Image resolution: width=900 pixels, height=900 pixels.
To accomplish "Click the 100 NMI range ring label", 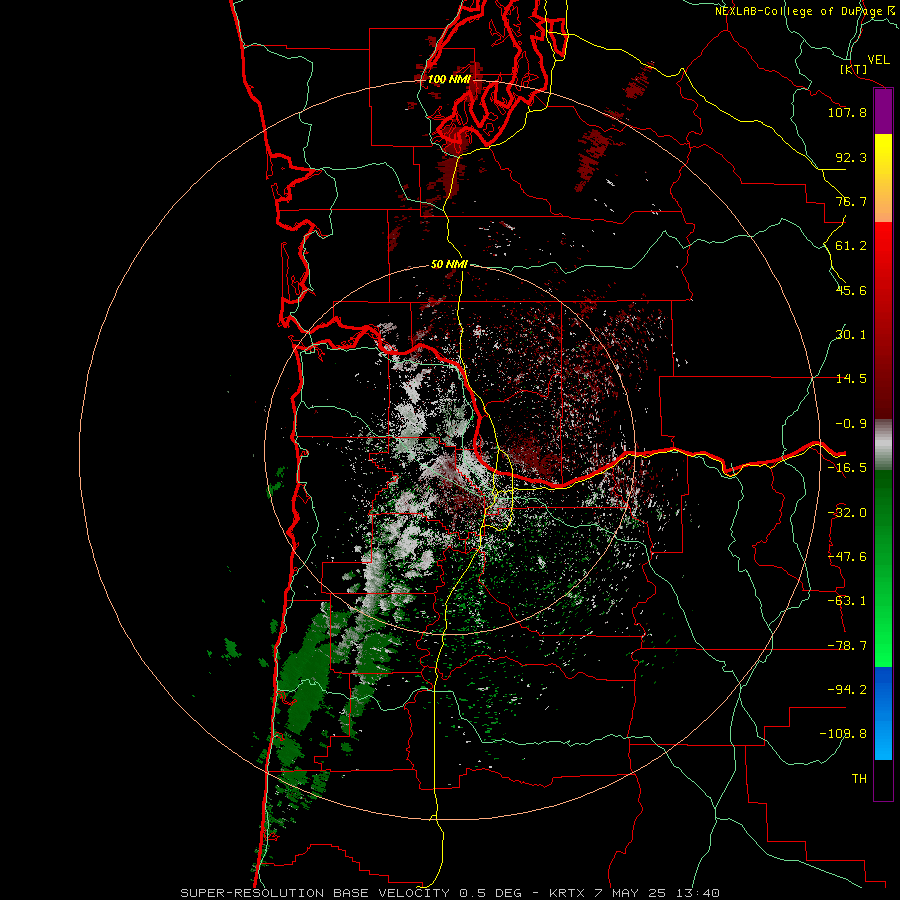I will [x=449, y=79].
